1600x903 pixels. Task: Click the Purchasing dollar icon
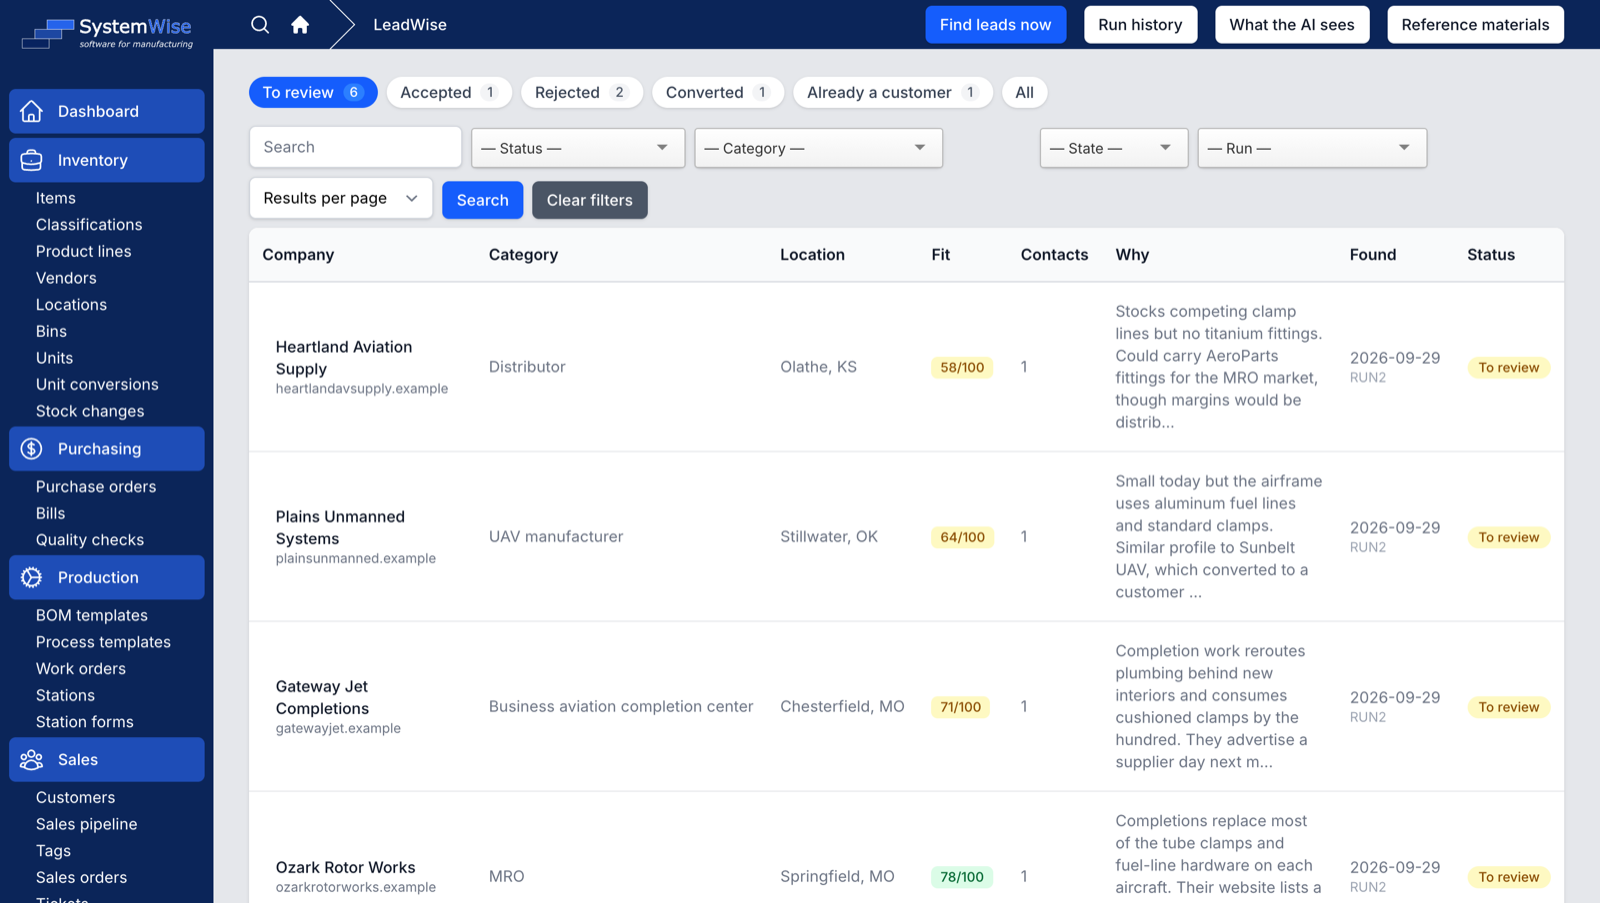[x=32, y=449]
